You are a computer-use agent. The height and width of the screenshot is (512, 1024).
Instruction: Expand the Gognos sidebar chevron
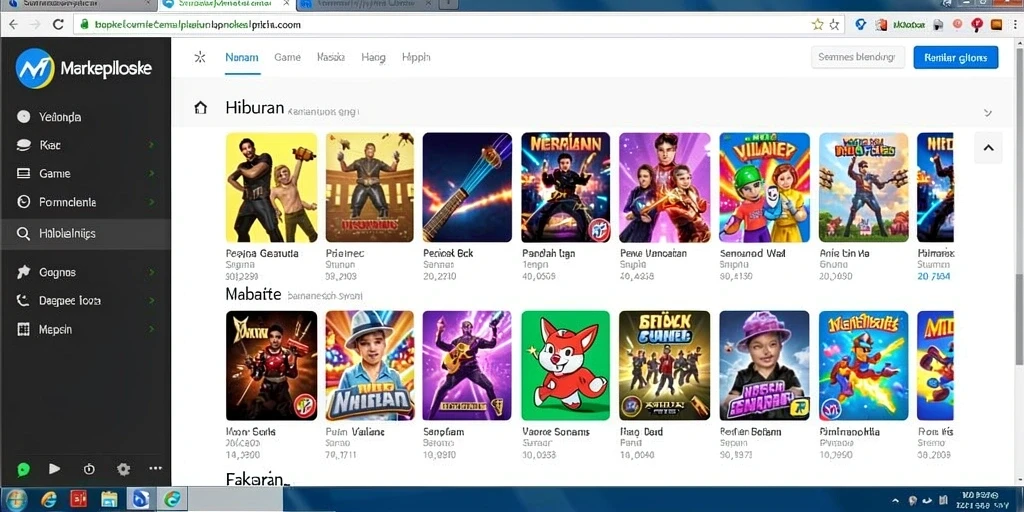[152, 272]
